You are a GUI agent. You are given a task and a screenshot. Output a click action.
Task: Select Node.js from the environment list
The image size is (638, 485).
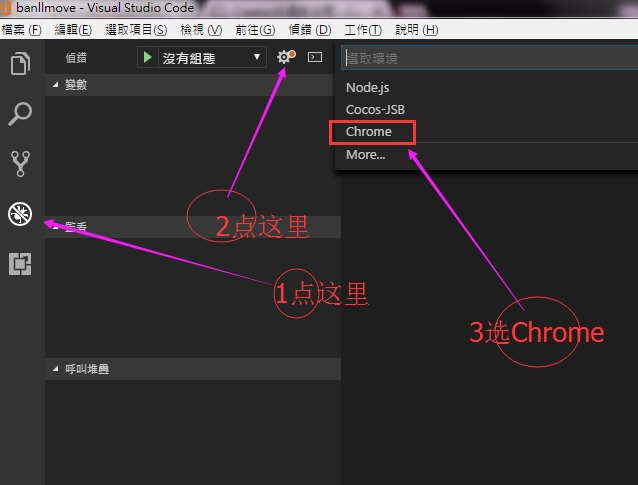pyautogui.click(x=486, y=87)
